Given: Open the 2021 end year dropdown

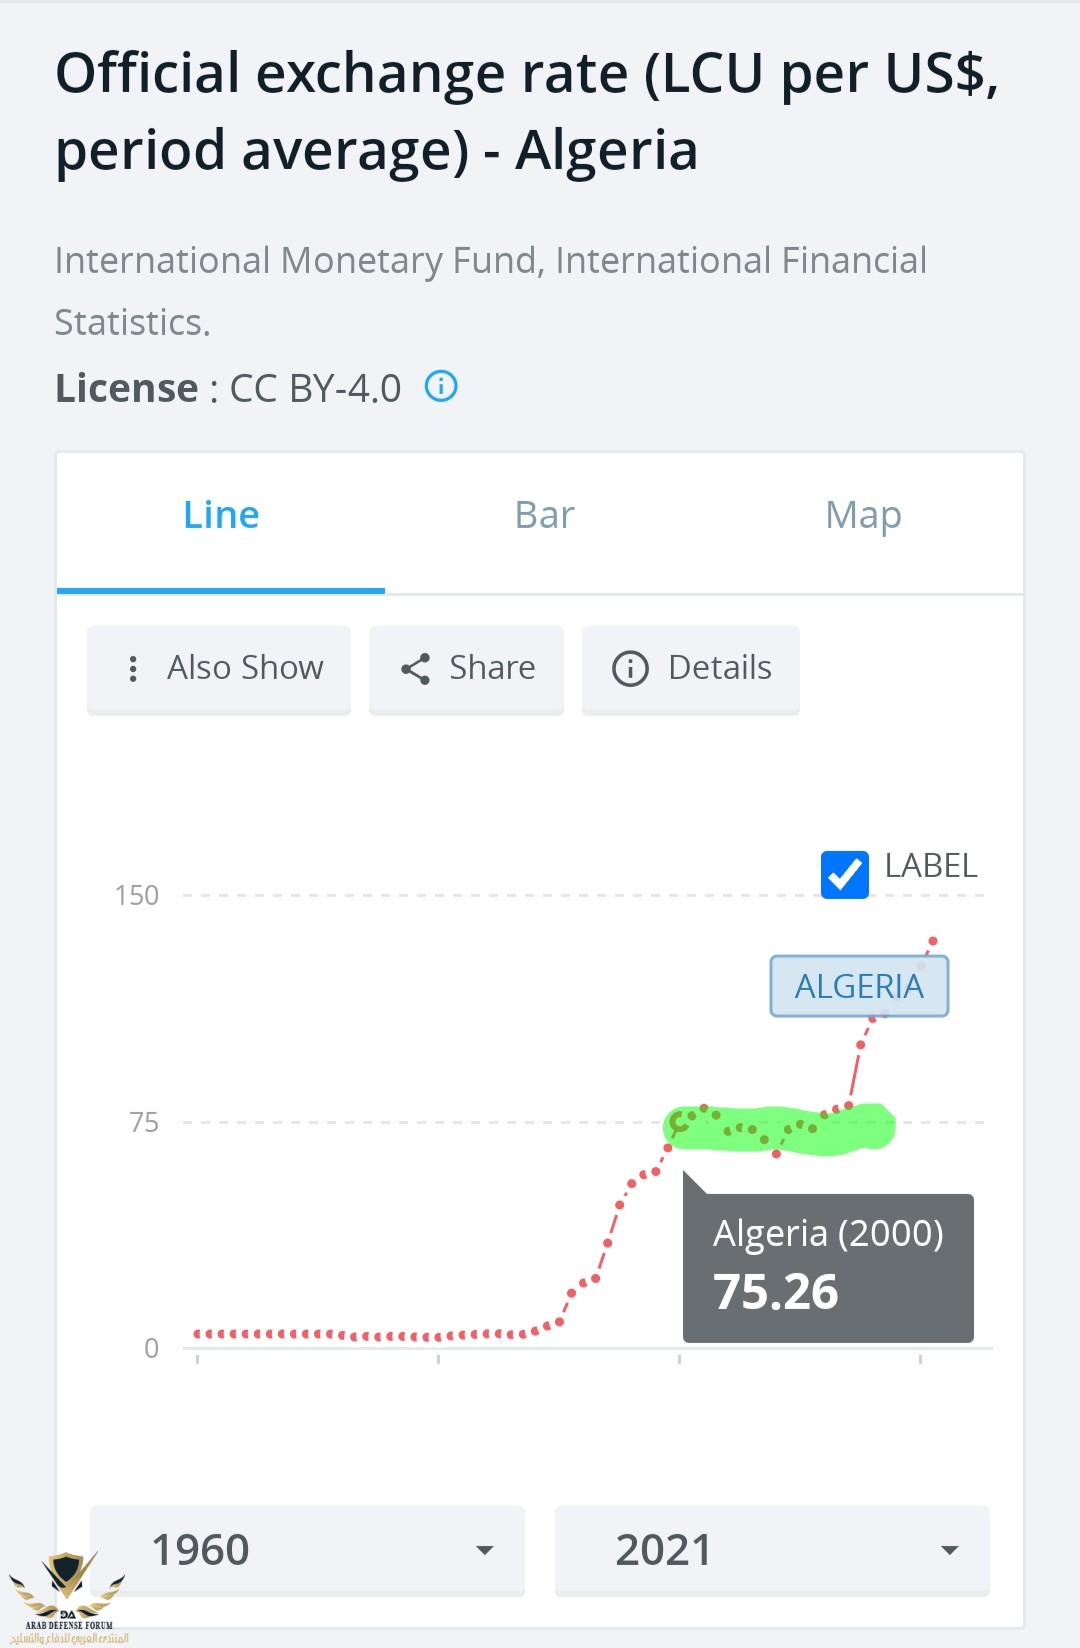Looking at the screenshot, I should [x=771, y=1550].
